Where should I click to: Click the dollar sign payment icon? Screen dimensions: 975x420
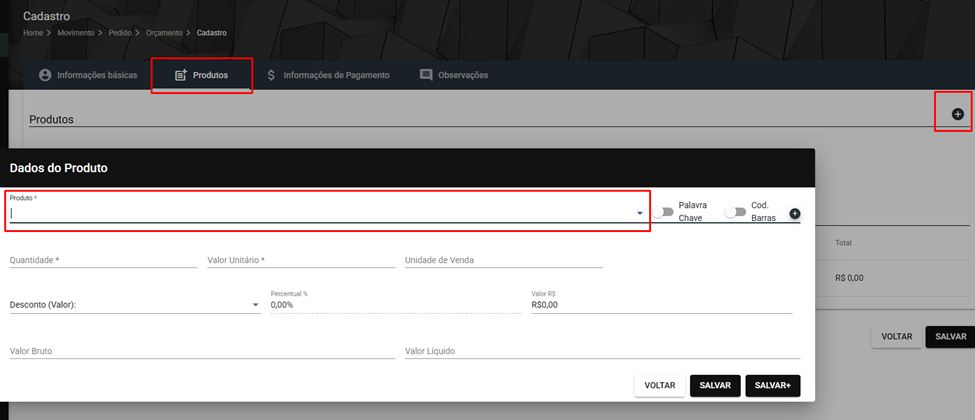(271, 75)
